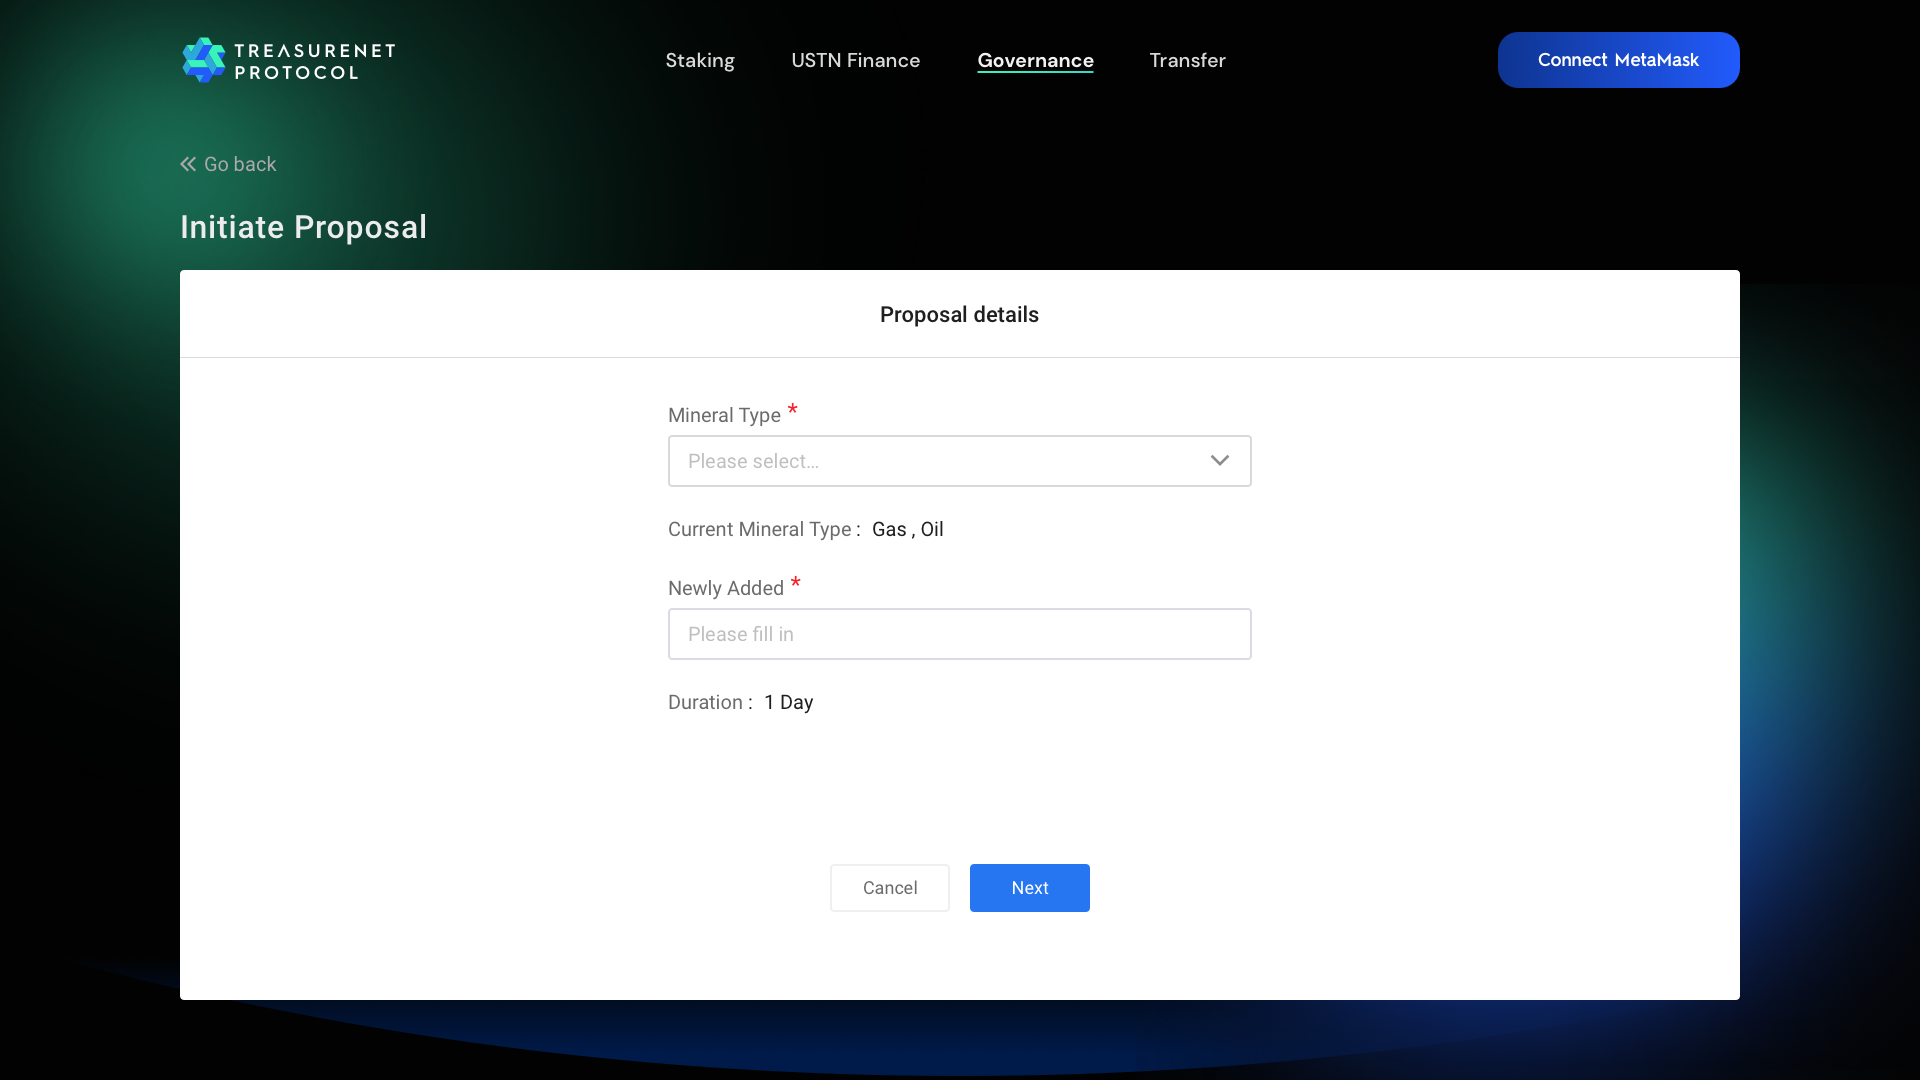The image size is (1920, 1080).
Task: Click the Go back link
Action: pos(228,164)
